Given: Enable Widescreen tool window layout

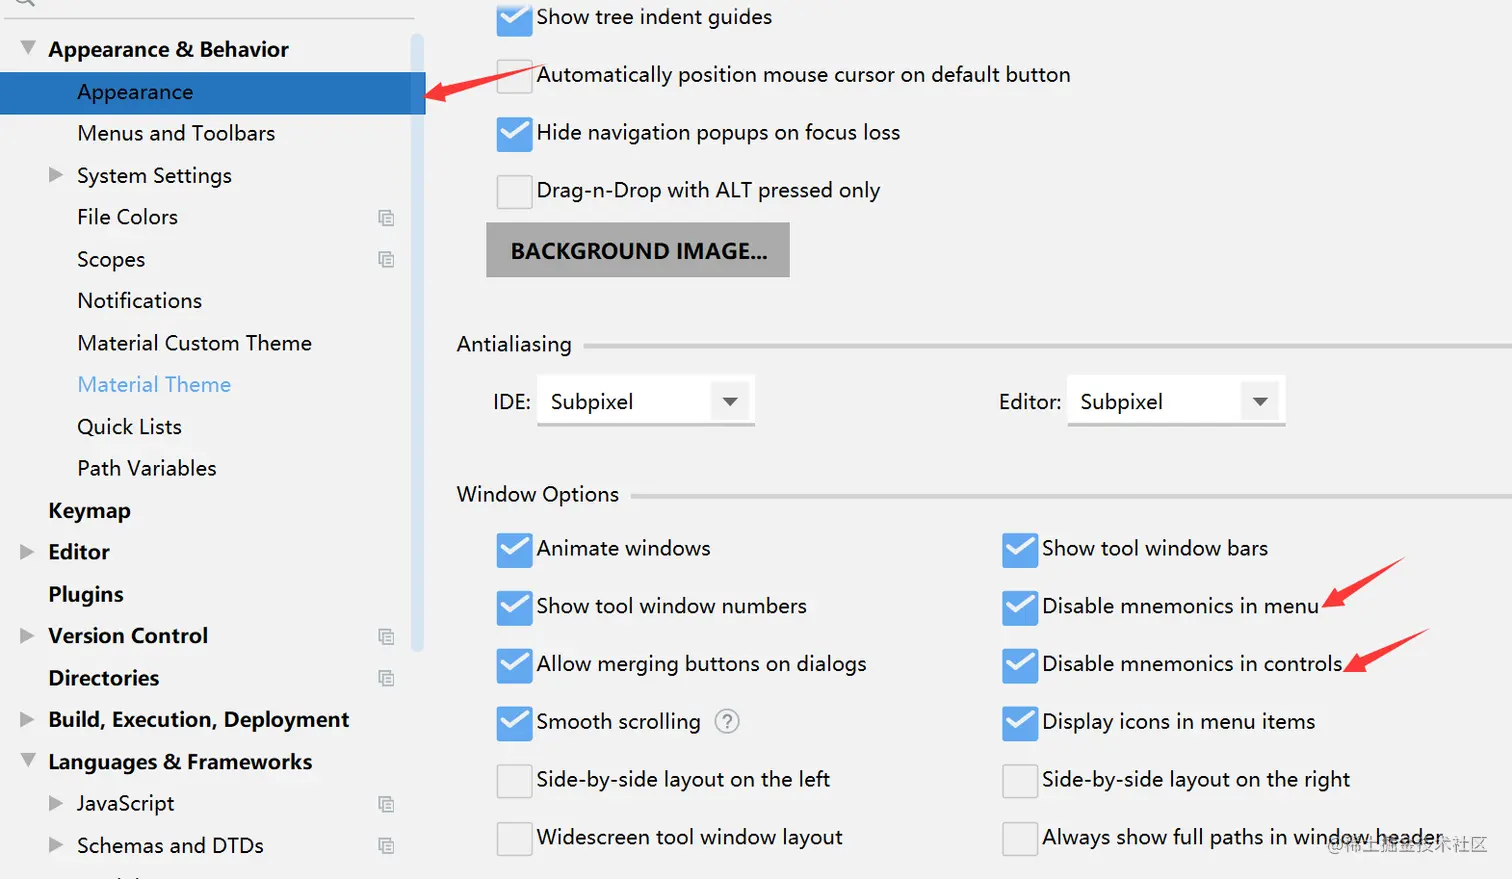Looking at the screenshot, I should coord(514,838).
